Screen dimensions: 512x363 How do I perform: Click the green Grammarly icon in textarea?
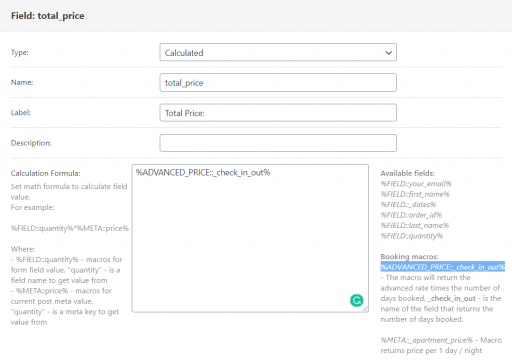[x=357, y=300]
